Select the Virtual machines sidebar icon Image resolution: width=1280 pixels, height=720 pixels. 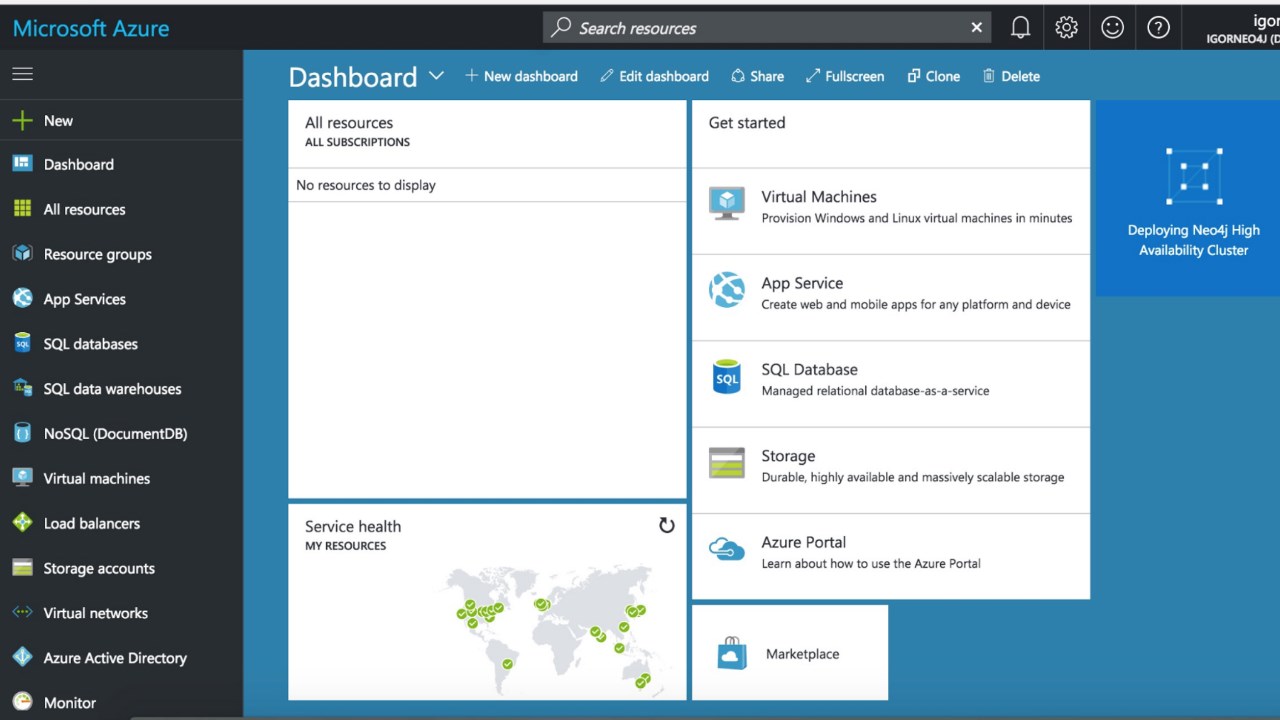click(22, 478)
